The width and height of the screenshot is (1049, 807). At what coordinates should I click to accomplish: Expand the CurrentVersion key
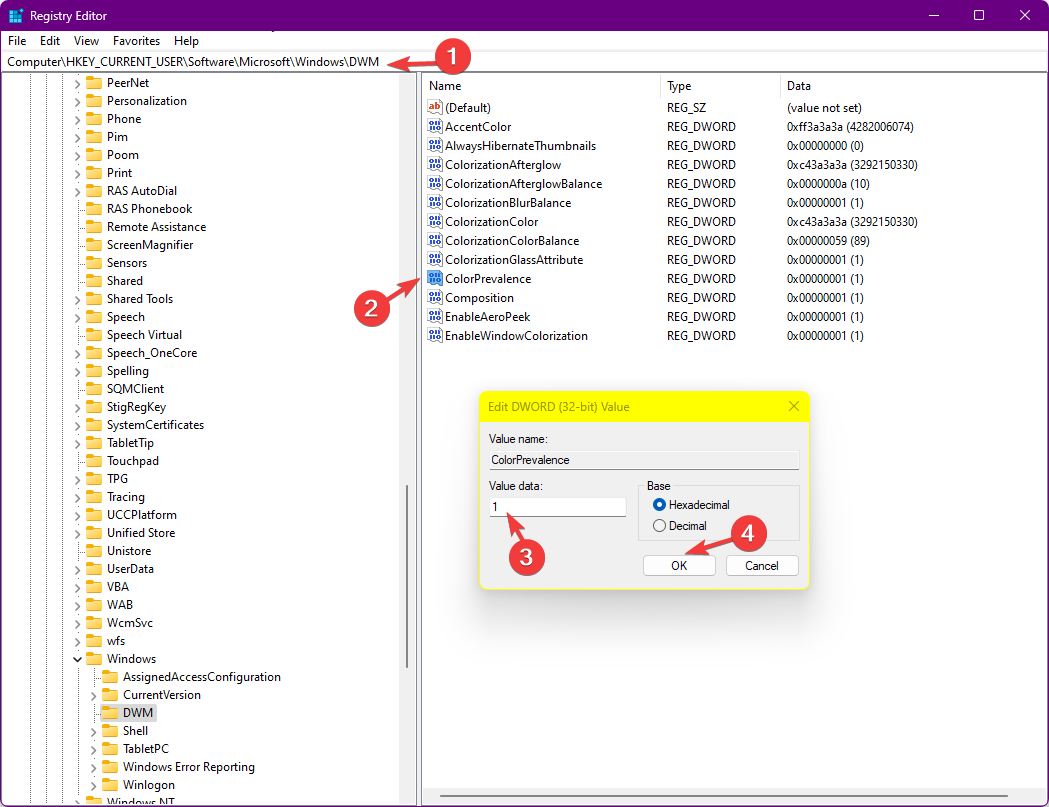92,694
